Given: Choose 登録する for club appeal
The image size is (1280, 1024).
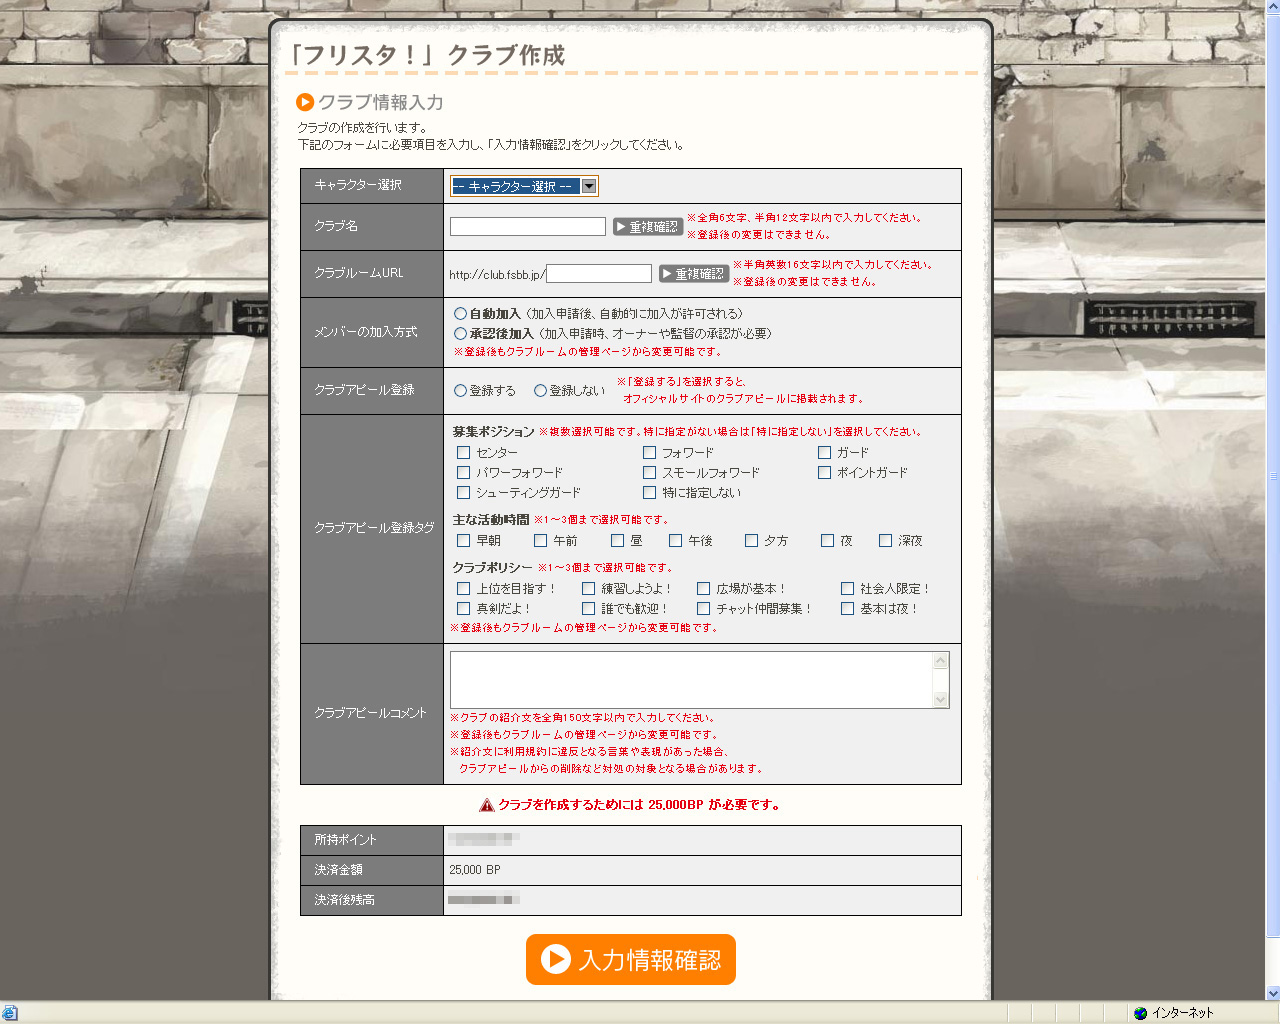Looking at the screenshot, I should [x=460, y=391].
